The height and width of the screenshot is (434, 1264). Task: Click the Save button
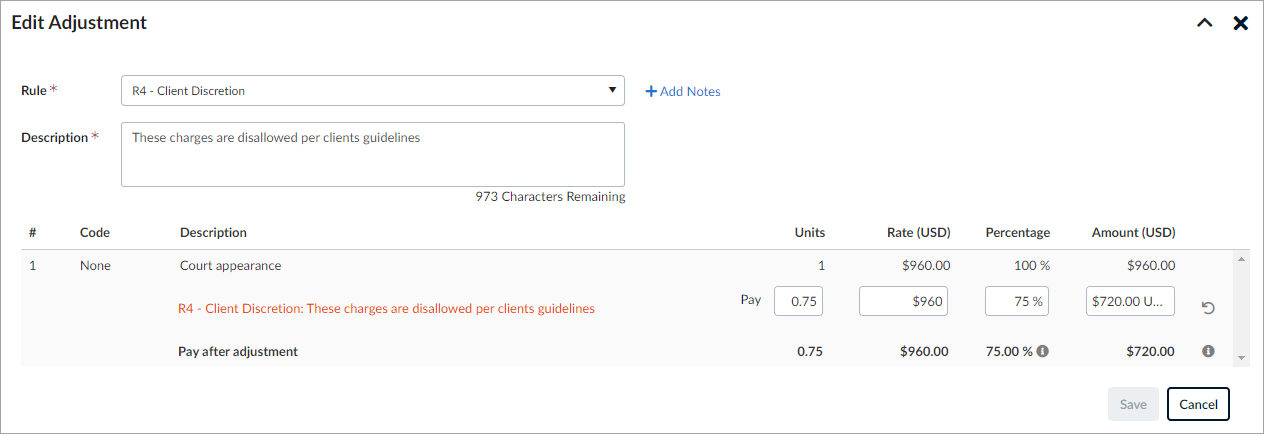pos(1133,404)
